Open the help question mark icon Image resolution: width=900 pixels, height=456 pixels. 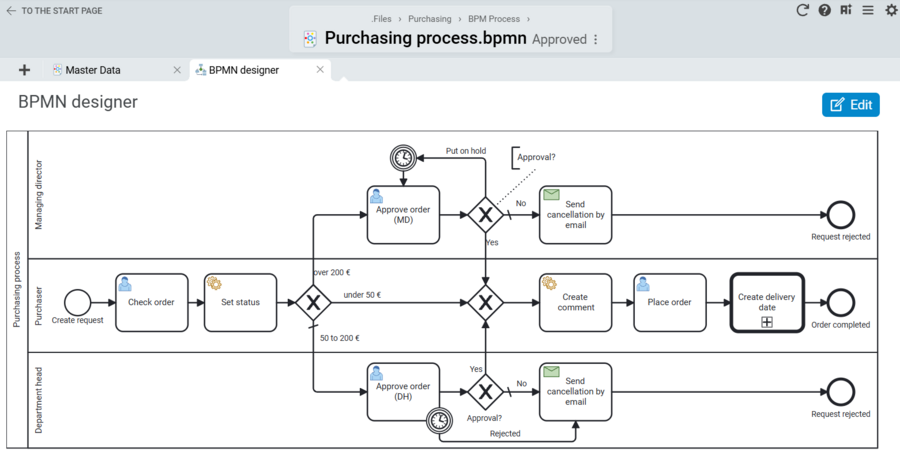pos(825,10)
